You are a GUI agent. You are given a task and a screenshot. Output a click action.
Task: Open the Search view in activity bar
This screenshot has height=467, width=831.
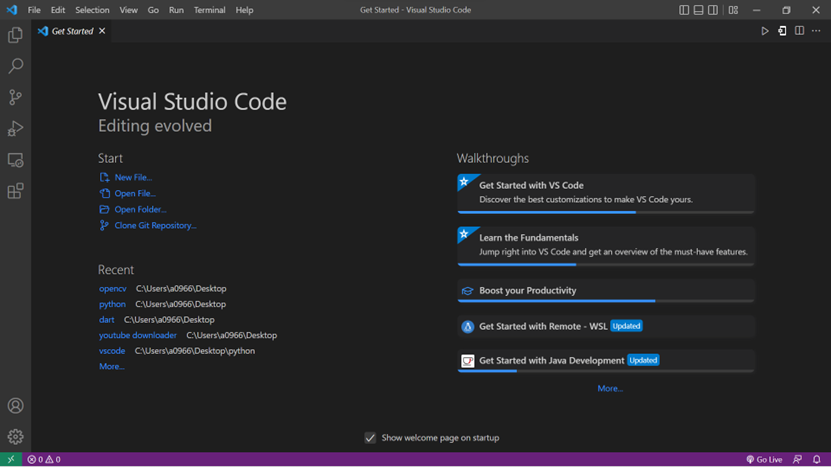coord(15,66)
